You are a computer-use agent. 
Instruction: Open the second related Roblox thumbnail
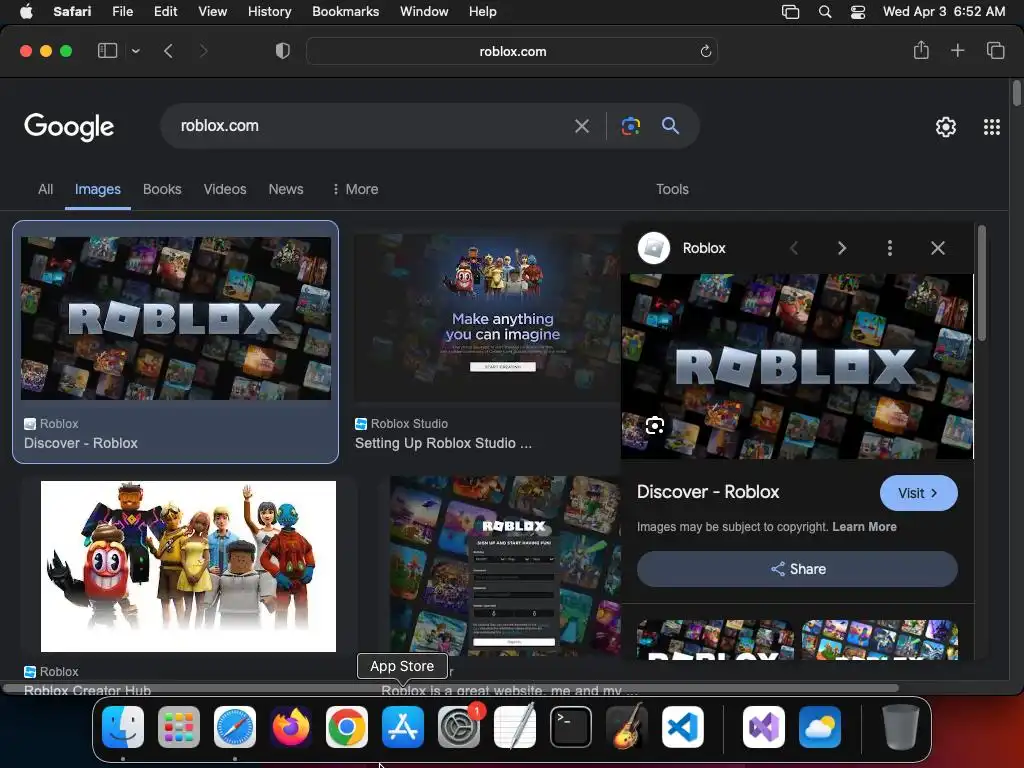pyautogui.click(x=880, y=639)
